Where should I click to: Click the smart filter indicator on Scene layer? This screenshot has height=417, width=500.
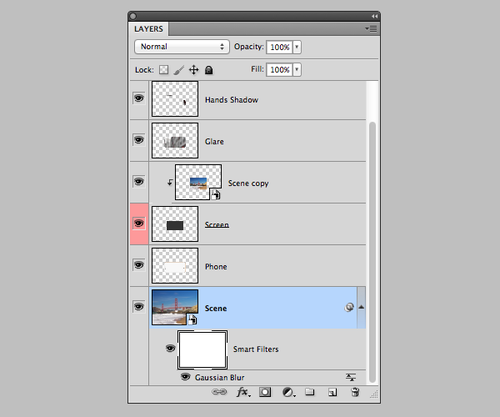pyautogui.click(x=349, y=307)
